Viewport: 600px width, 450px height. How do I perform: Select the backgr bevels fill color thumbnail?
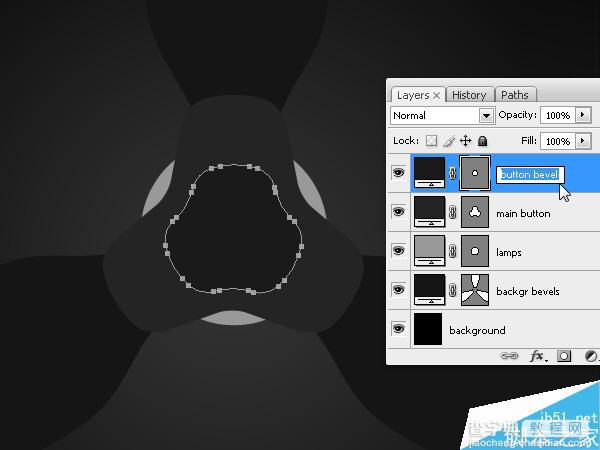(x=429, y=289)
